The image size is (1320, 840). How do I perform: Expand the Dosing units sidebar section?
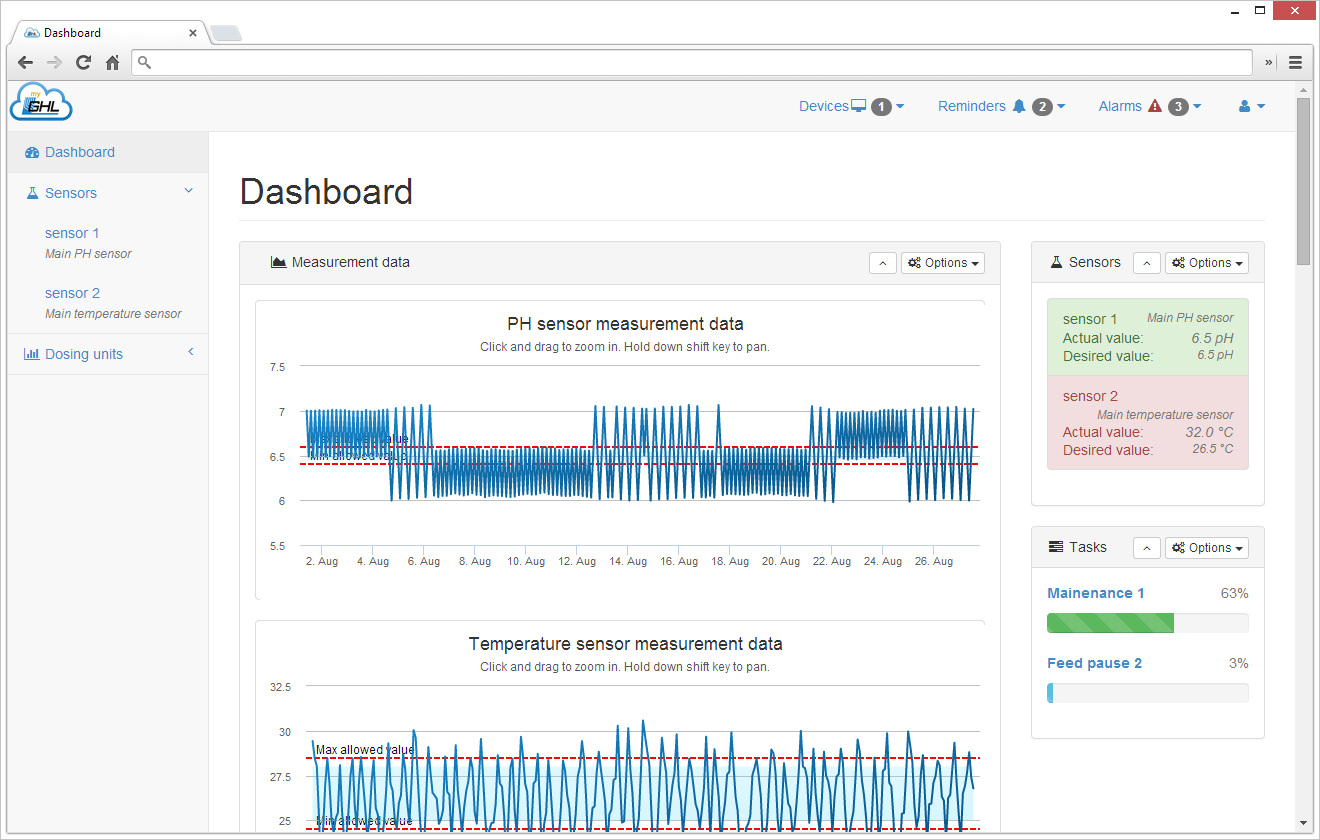190,352
